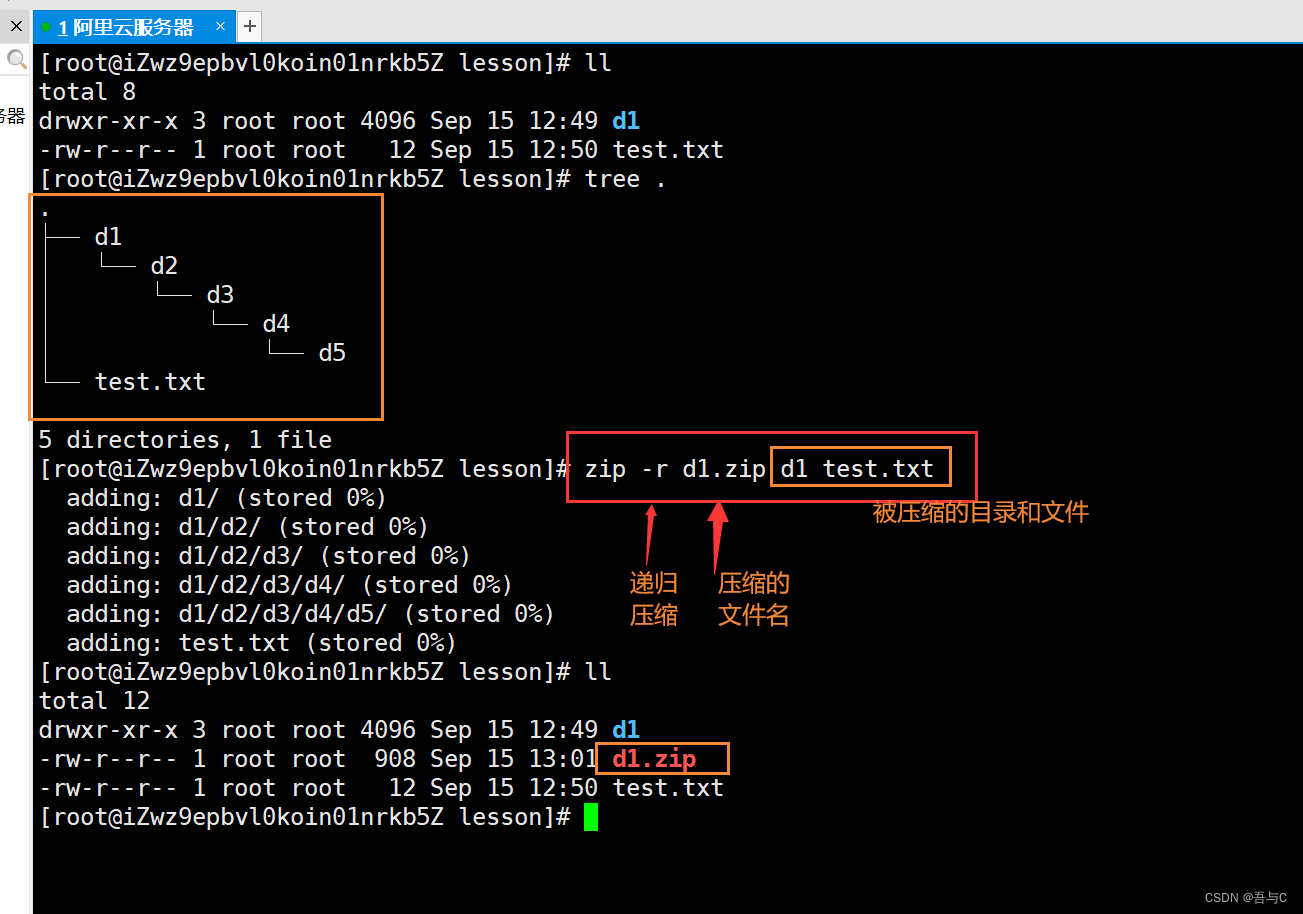Close the left side panel with X
Image resolution: width=1303 pixels, height=914 pixels.
tap(16, 26)
